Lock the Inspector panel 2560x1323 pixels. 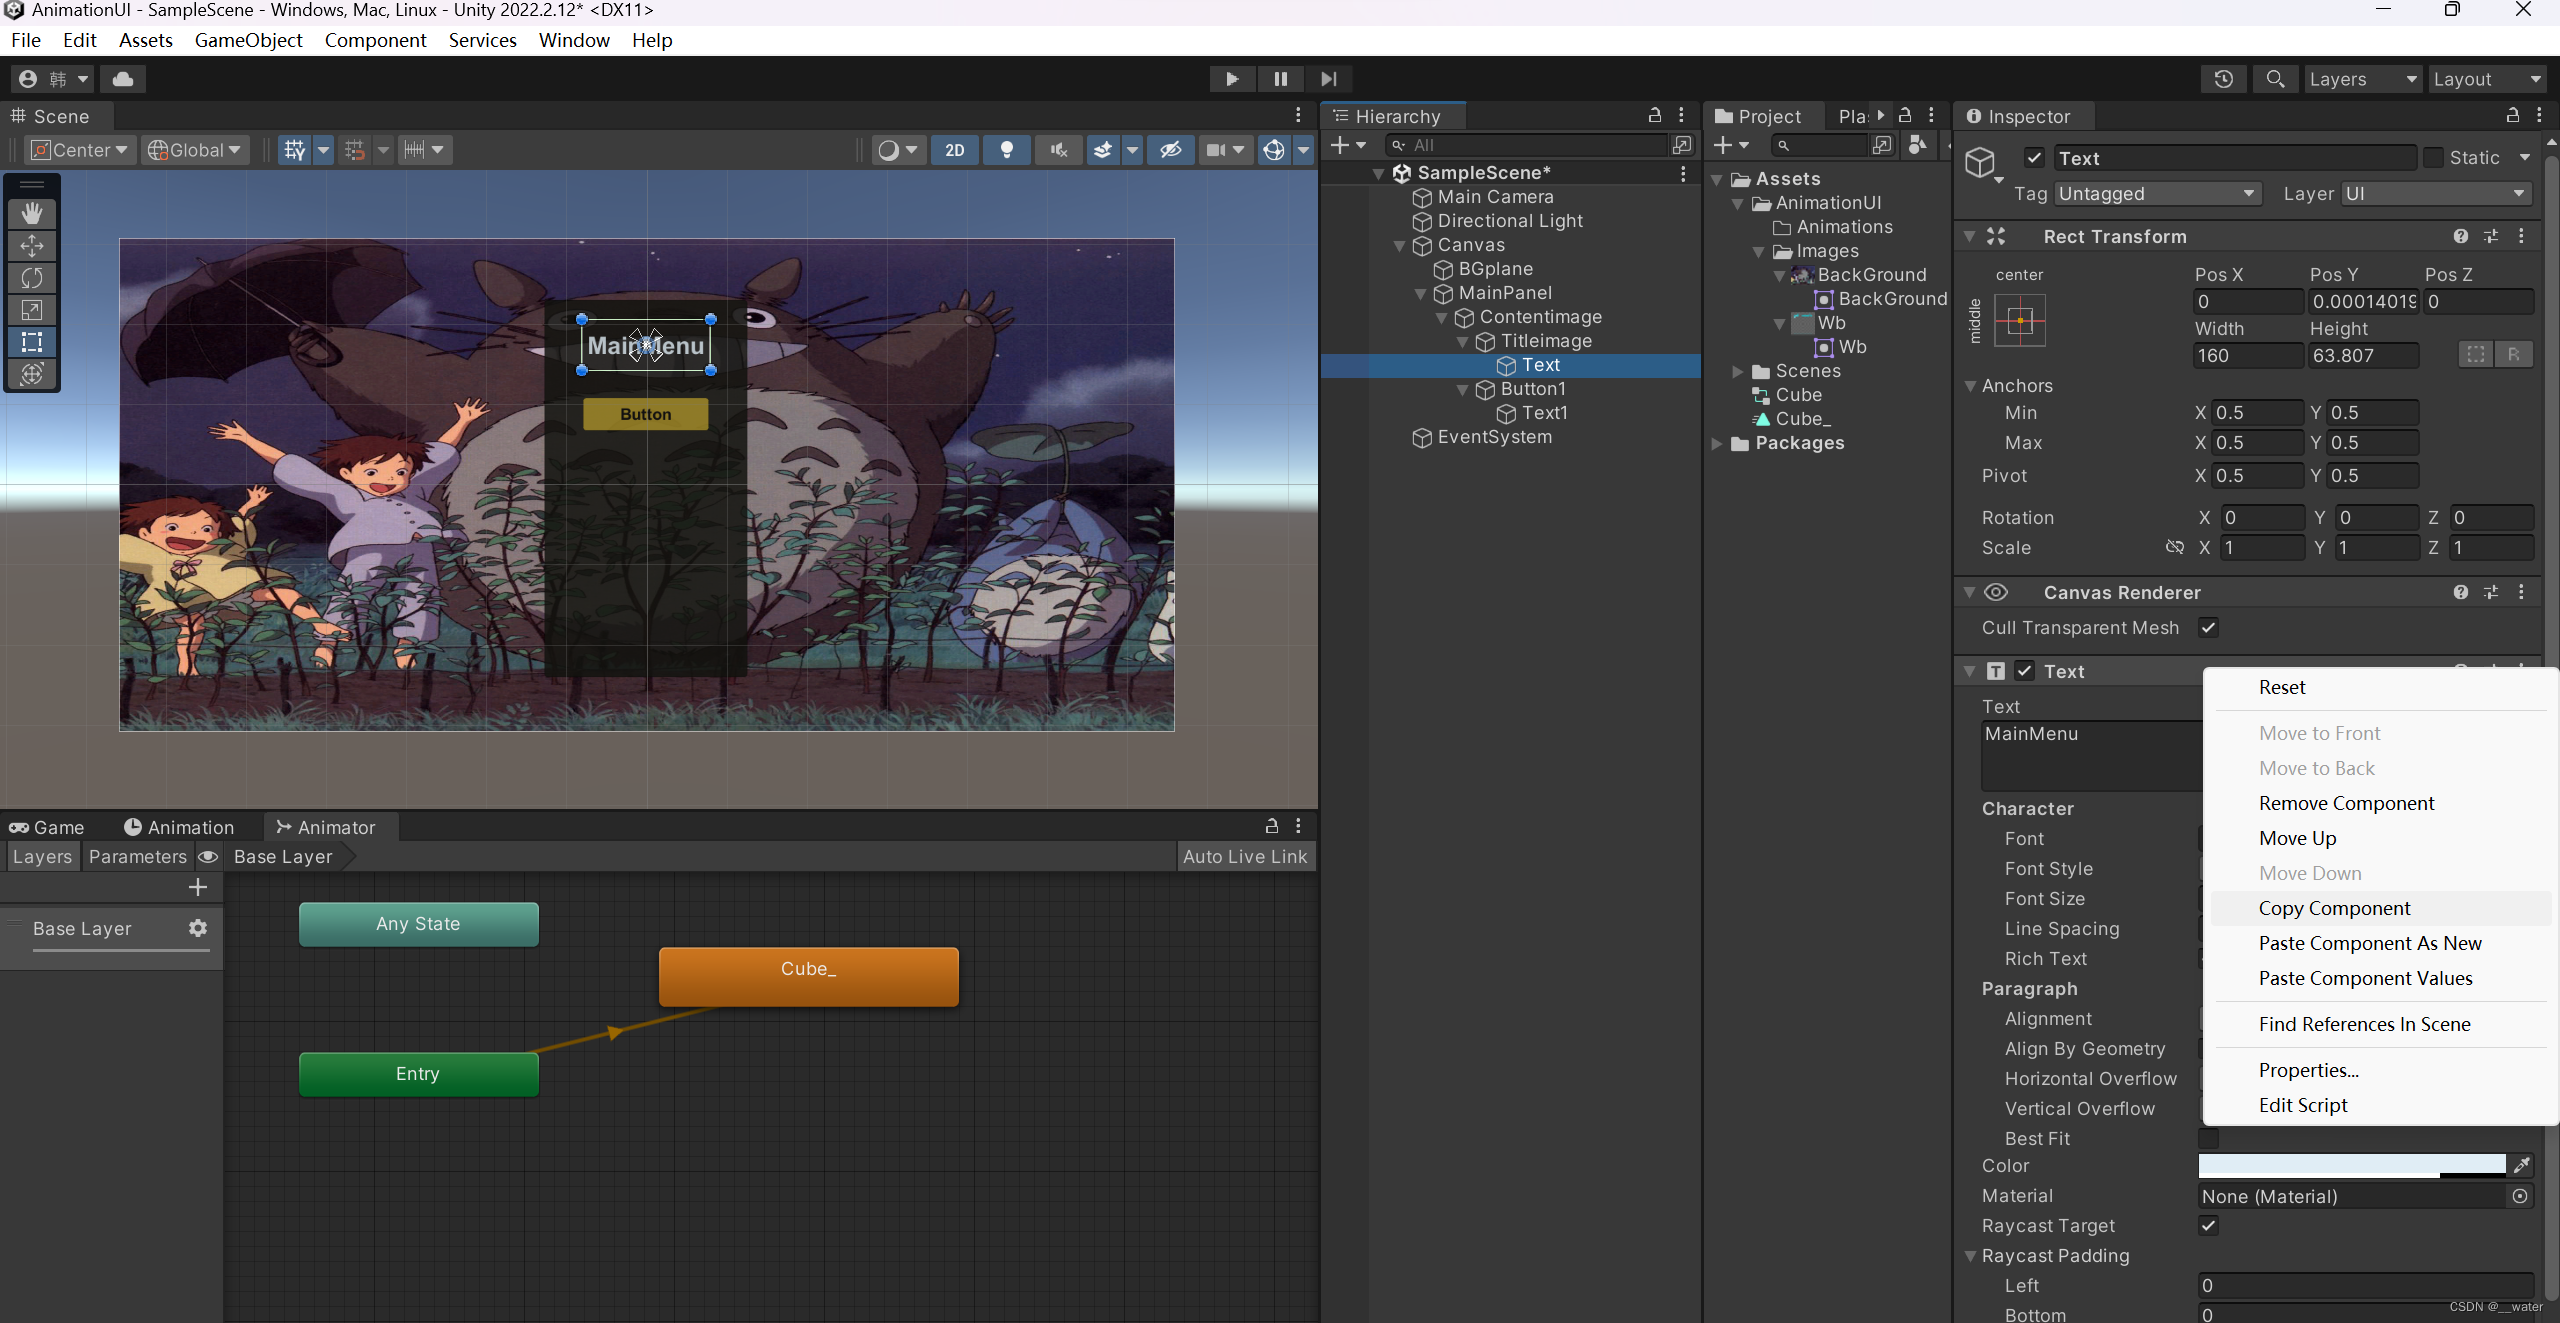pos(2512,116)
